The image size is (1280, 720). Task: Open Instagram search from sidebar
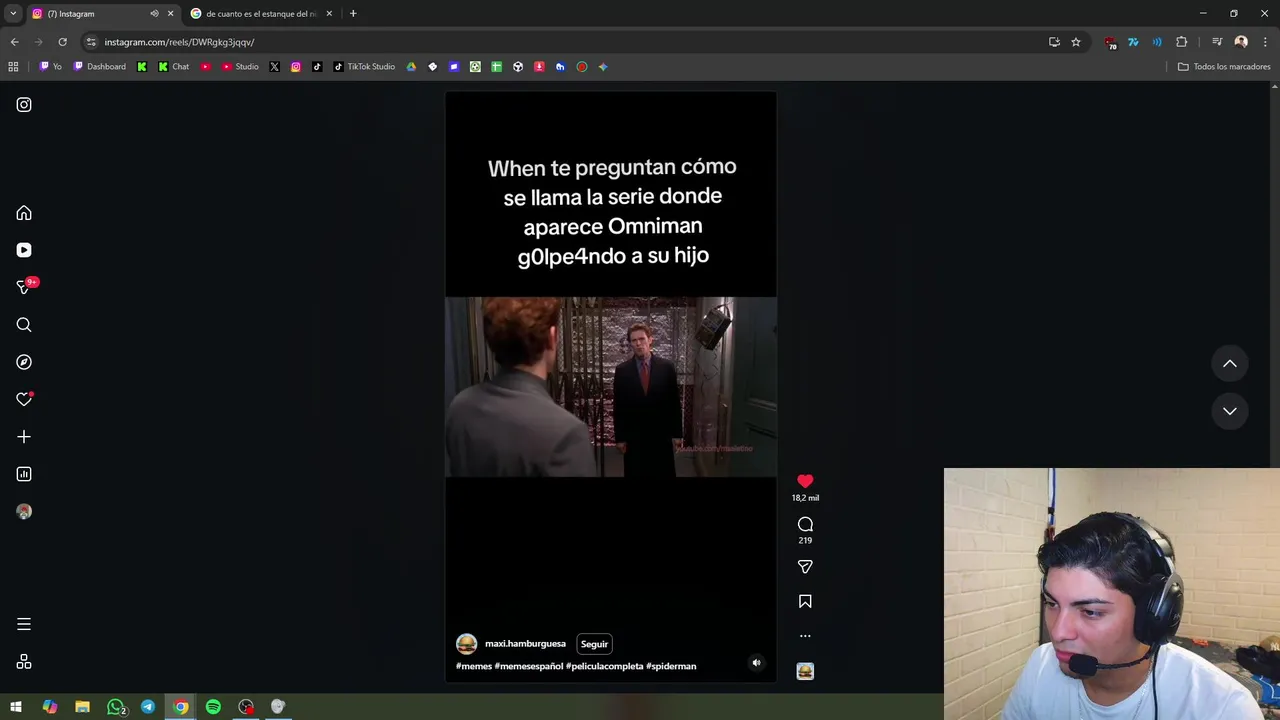click(x=24, y=325)
